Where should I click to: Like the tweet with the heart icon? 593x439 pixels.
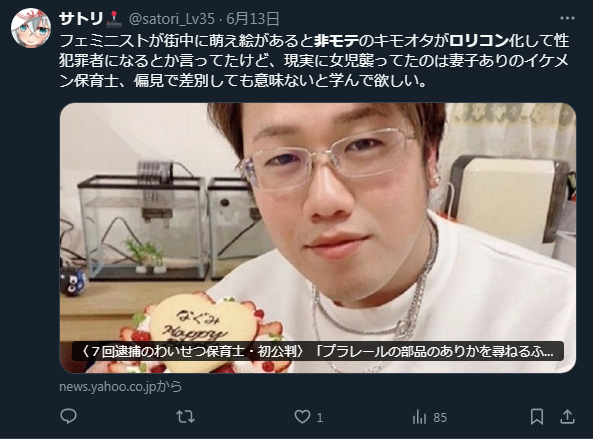coord(302,417)
